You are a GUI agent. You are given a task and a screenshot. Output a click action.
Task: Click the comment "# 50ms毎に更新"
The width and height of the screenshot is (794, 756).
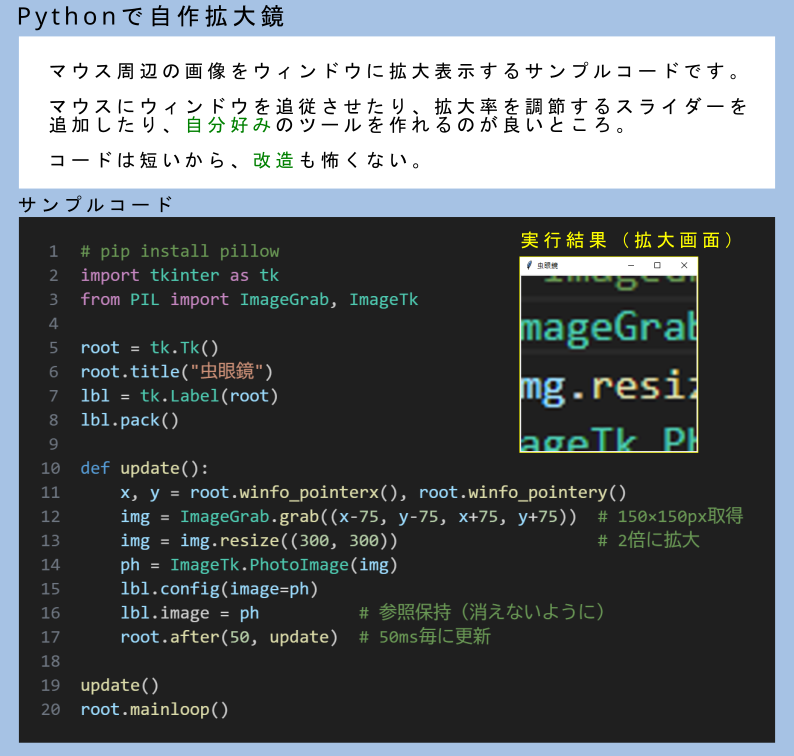[425, 637]
